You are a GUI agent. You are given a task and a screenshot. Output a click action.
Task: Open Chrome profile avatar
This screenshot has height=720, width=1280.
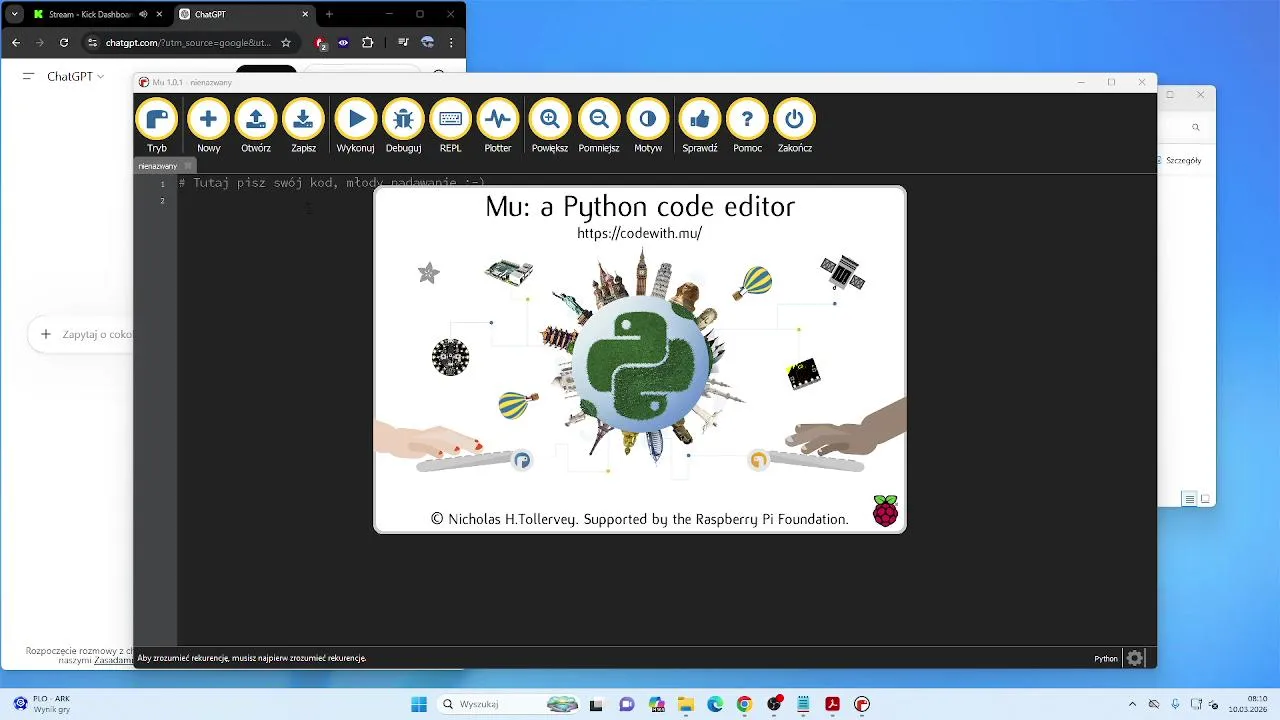pos(427,43)
